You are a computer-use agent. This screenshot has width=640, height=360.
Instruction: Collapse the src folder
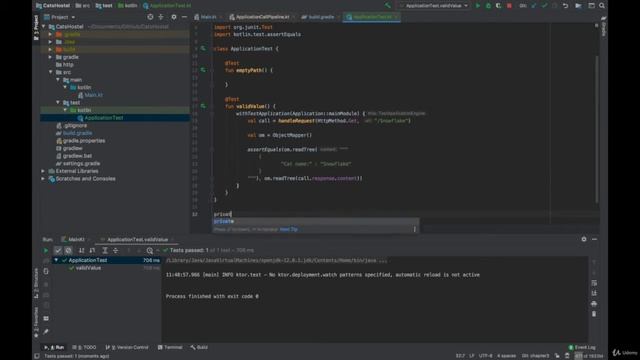(51, 72)
